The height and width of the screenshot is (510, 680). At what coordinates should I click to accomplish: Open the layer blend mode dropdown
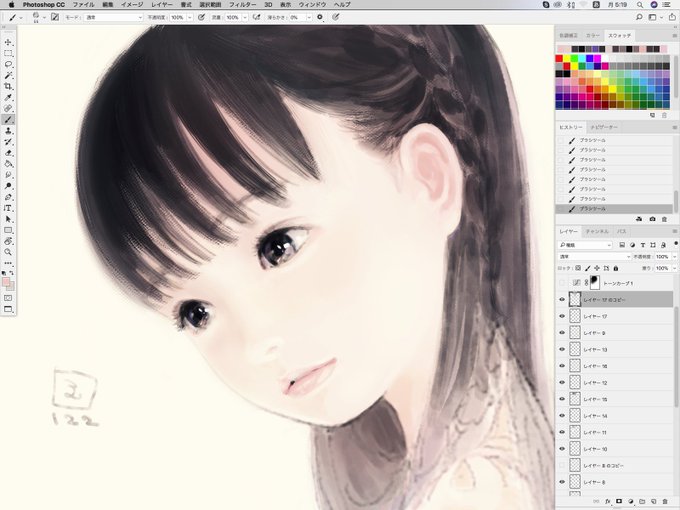pos(594,257)
